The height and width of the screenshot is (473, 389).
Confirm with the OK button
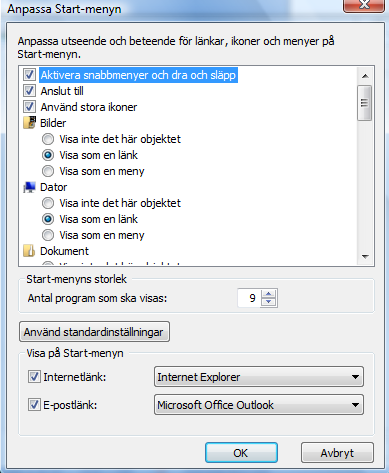pos(241,453)
